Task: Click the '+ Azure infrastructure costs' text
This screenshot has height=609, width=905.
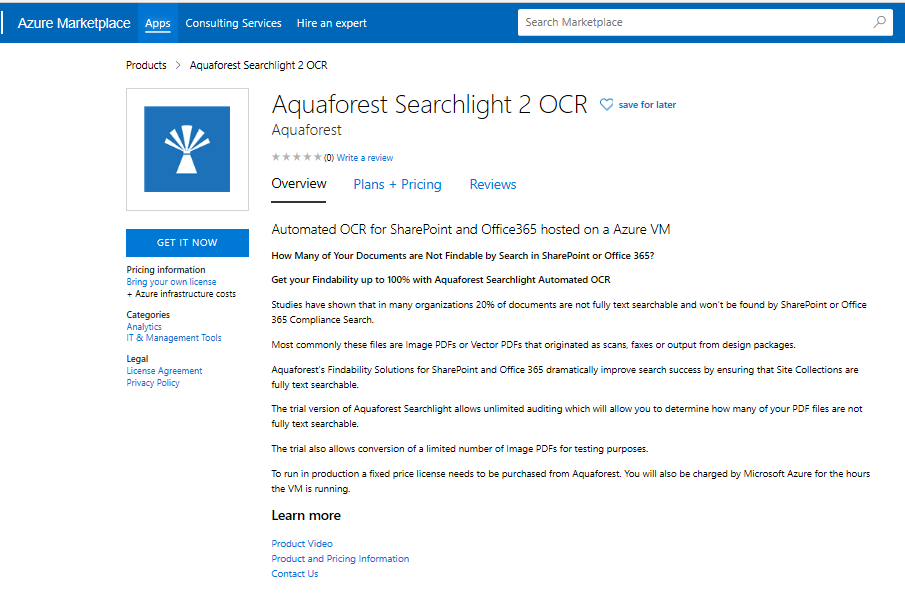Action: tap(181, 294)
